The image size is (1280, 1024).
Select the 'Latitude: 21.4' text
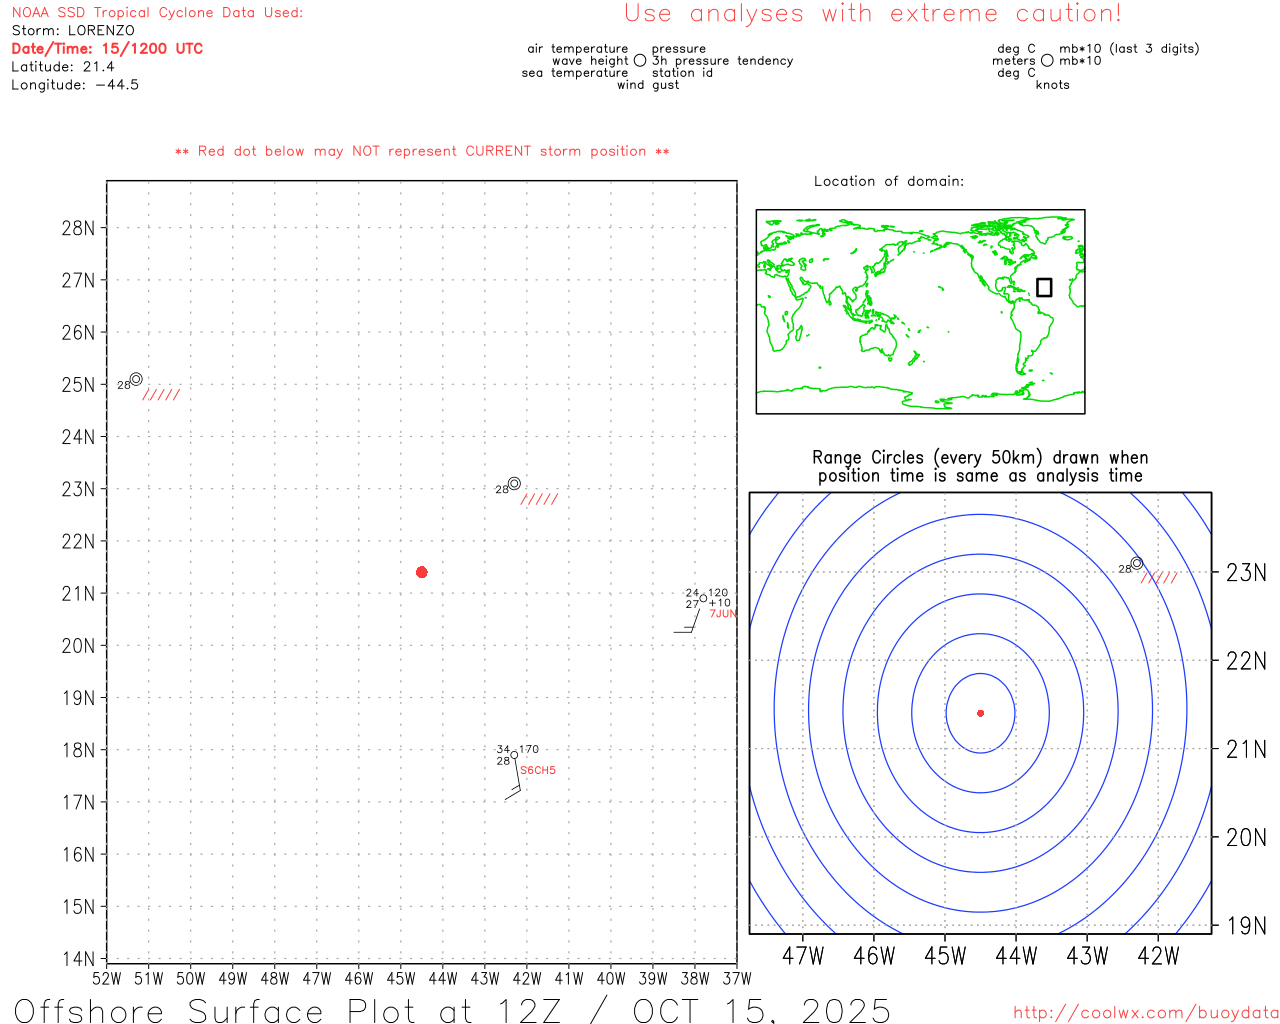tap(63, 67)
